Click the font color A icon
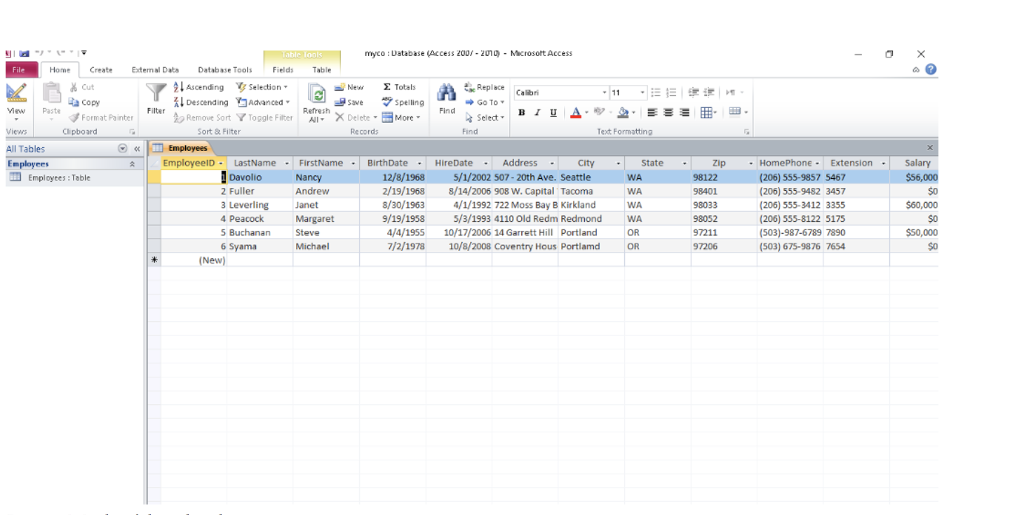The width and height of the screenshot is (1024, 515). (x=575, y=113)
